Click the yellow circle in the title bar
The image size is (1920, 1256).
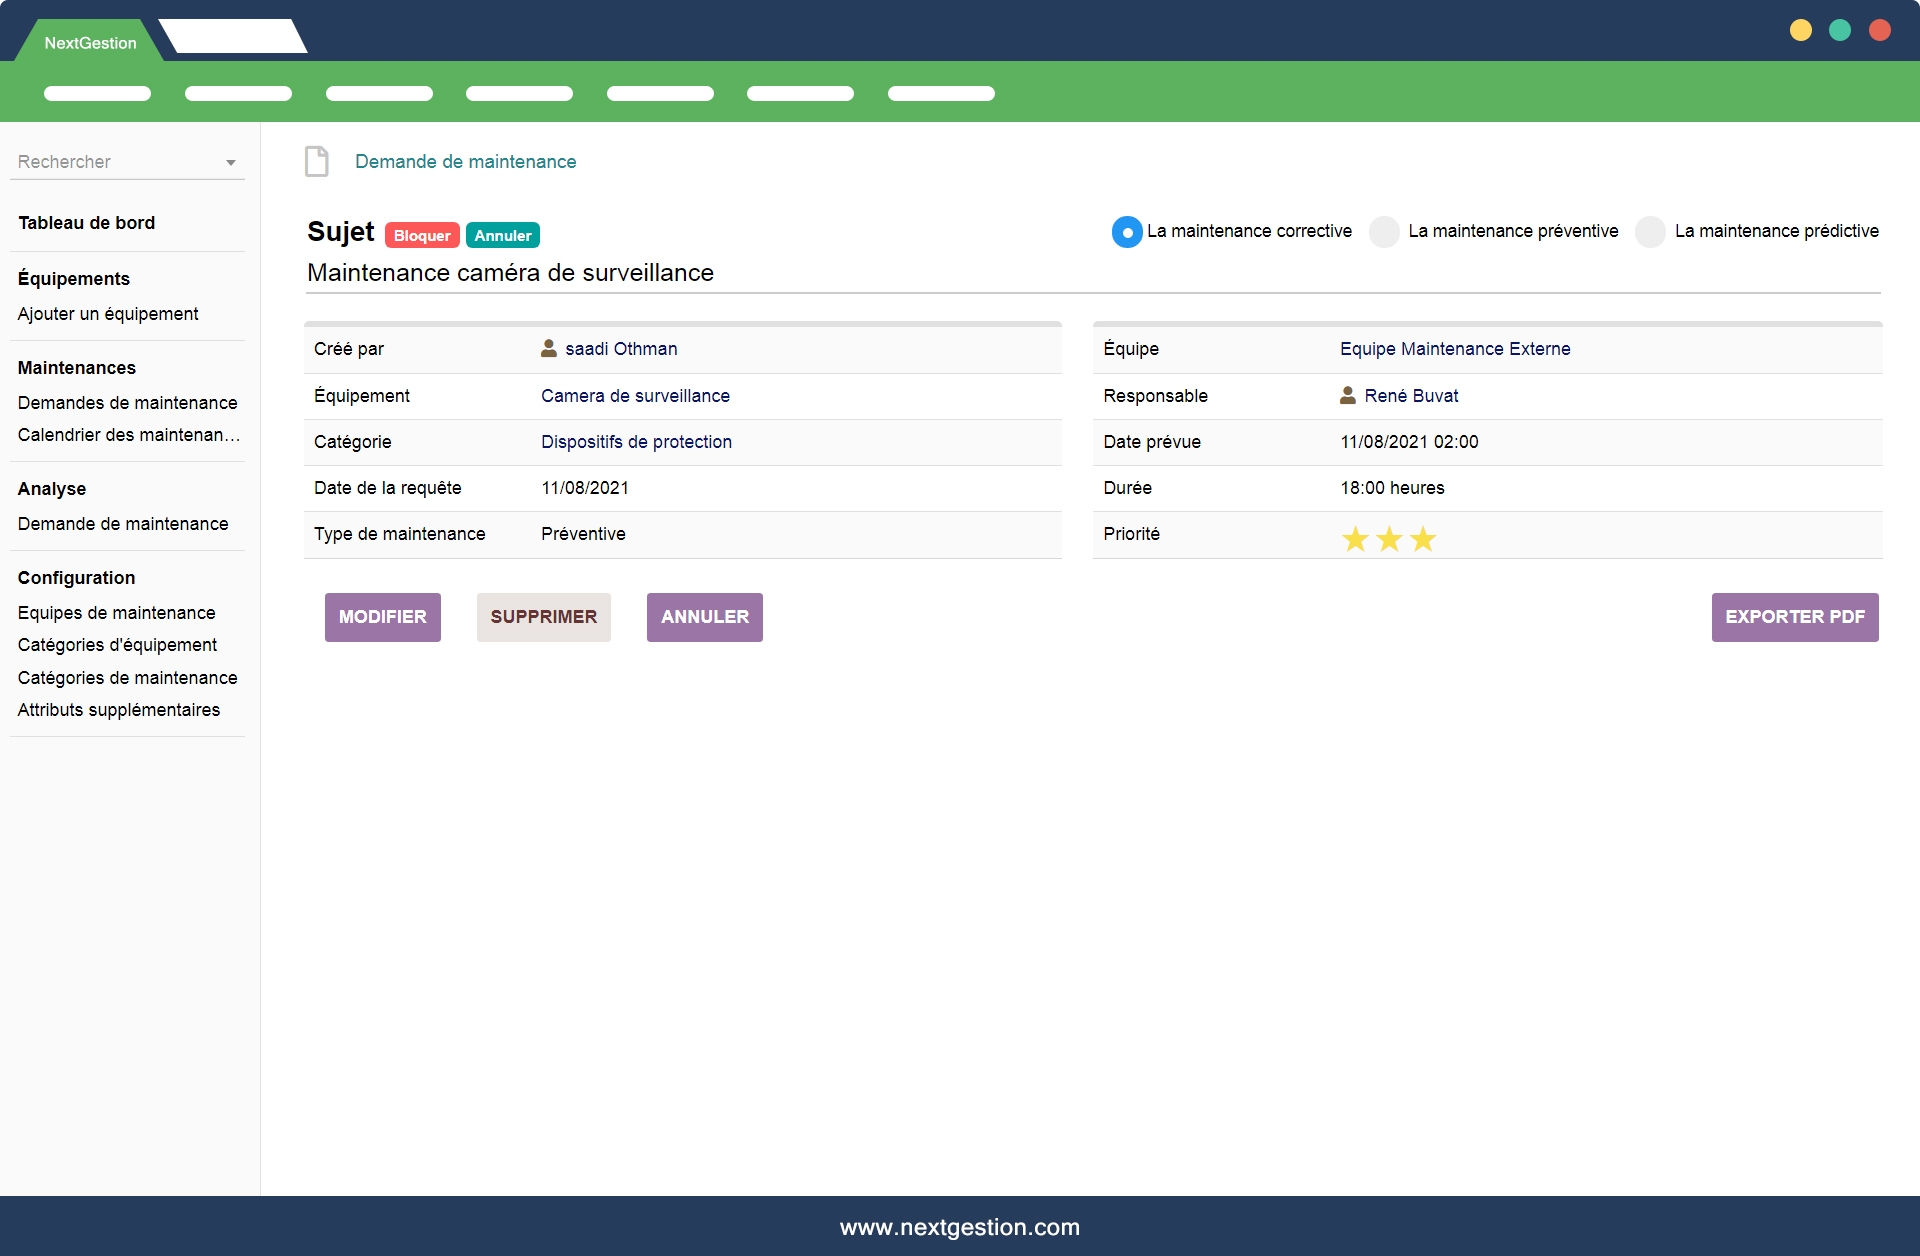coord(1800,30)
